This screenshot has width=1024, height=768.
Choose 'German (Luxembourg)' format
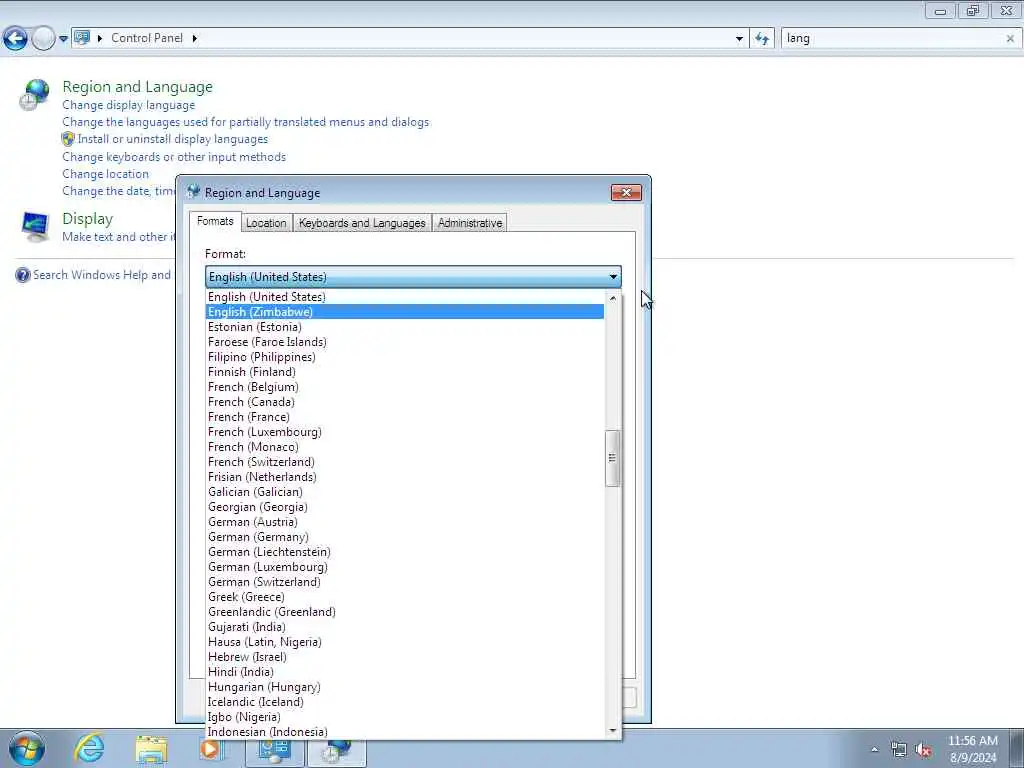tap(405, 568)
